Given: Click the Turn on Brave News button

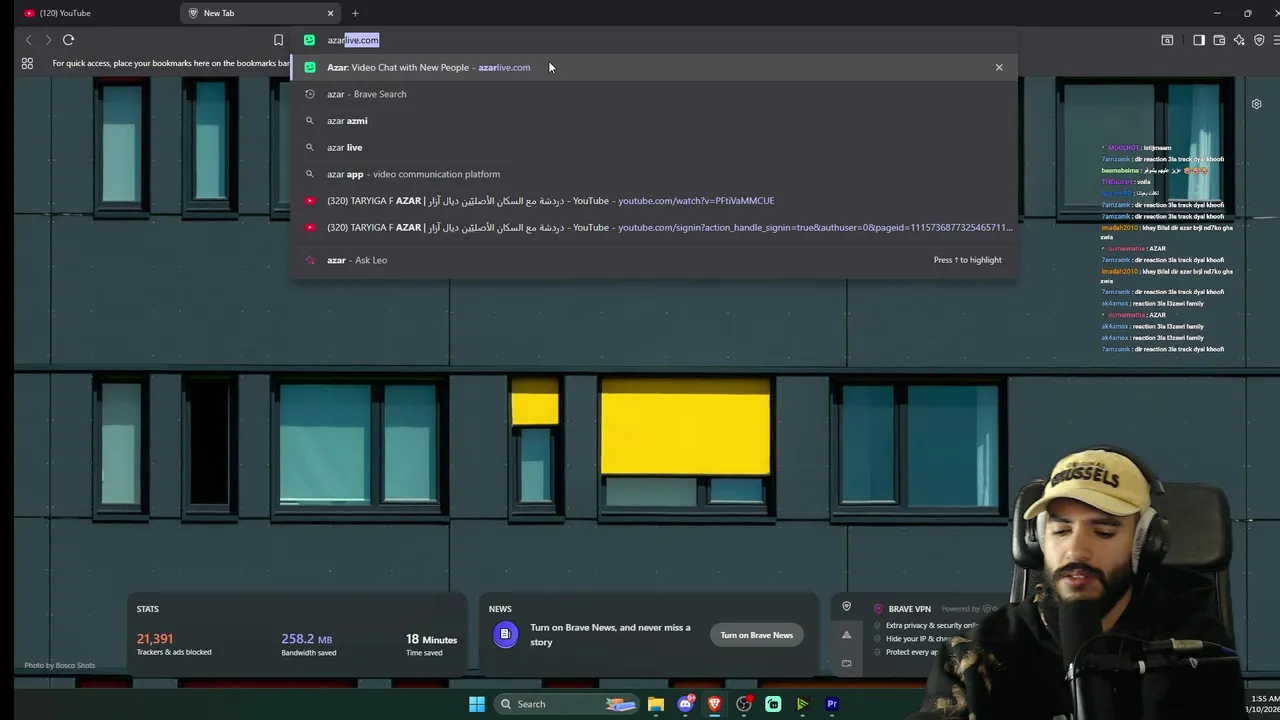Looking at the screenshot, I should (x=756, y=635).
